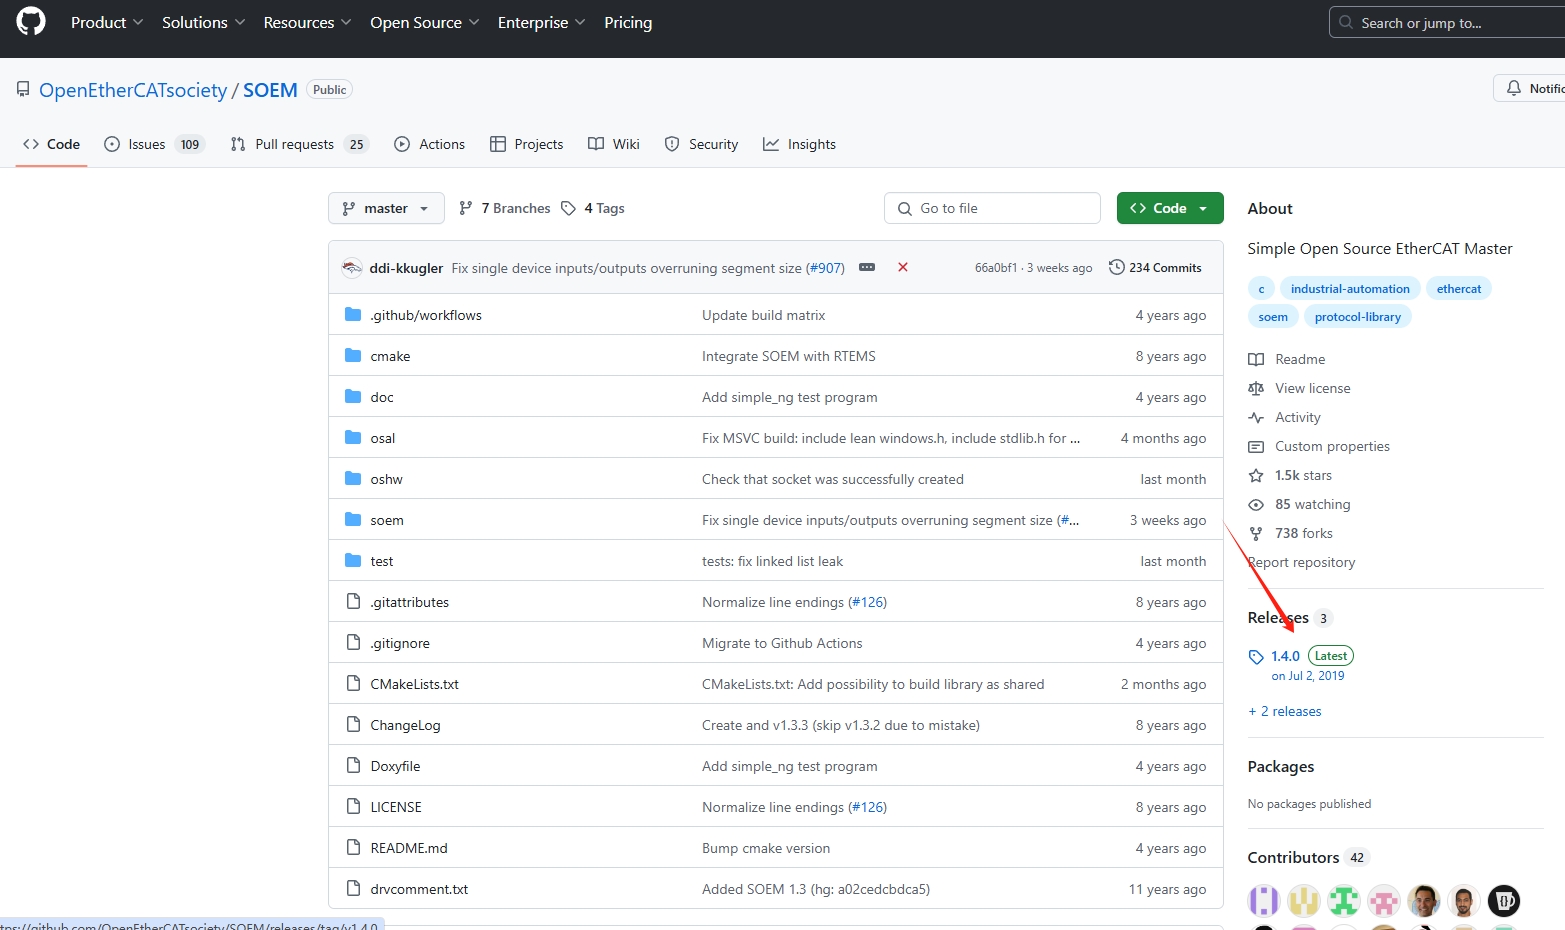The width and height of the screenshot is (1565, 930).
Task: Open the cmake folder icon
Action: pyautogui.click(x=353, y=356)
